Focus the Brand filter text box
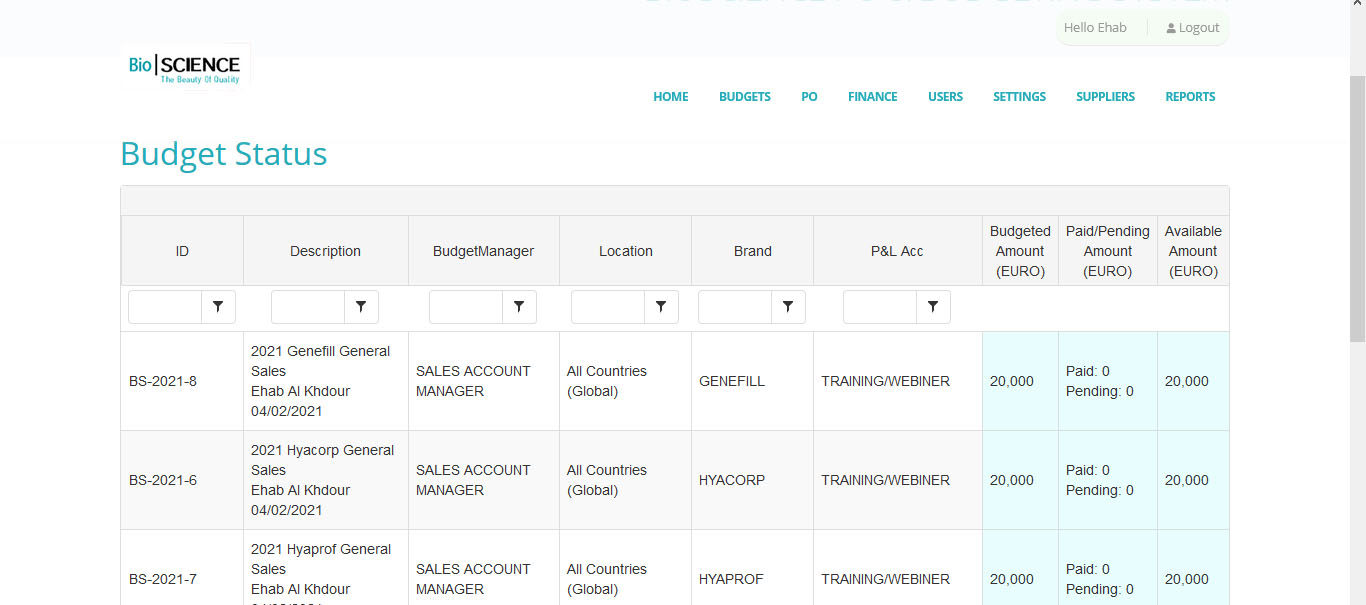Image resolution: width=1366 pixels, height=605 pixels. pos(735,307)
